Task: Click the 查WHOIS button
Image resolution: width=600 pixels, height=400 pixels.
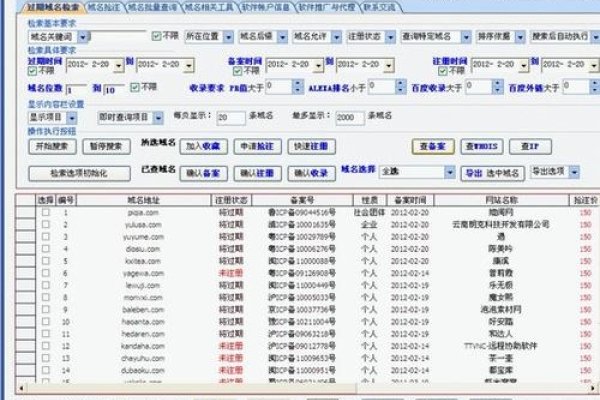Action: [x=482, y=146]
